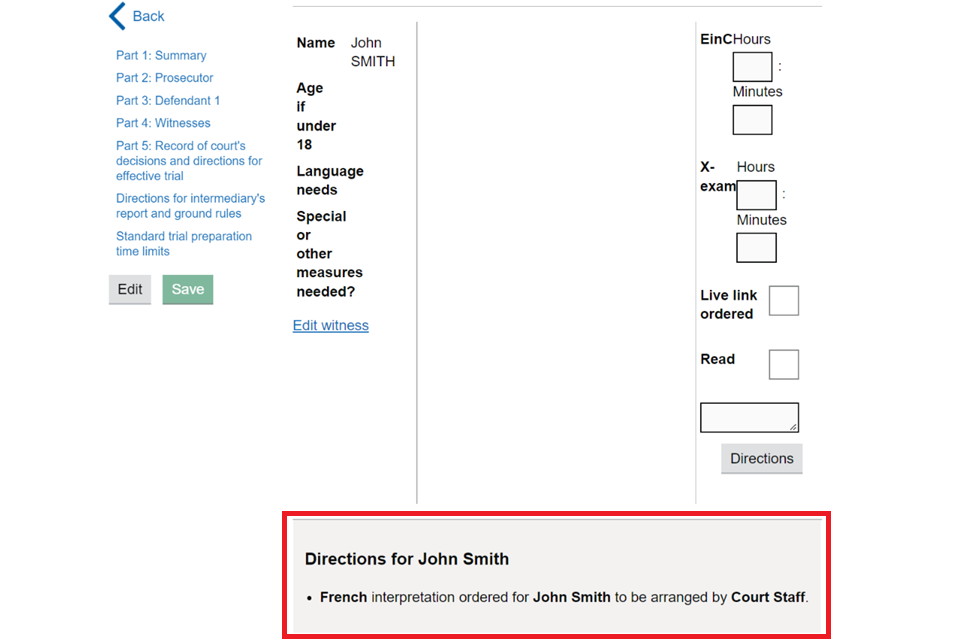Screen dimensions: 960x640
Task: Tick the Read checkbox
Action: (x=783, y=365)
